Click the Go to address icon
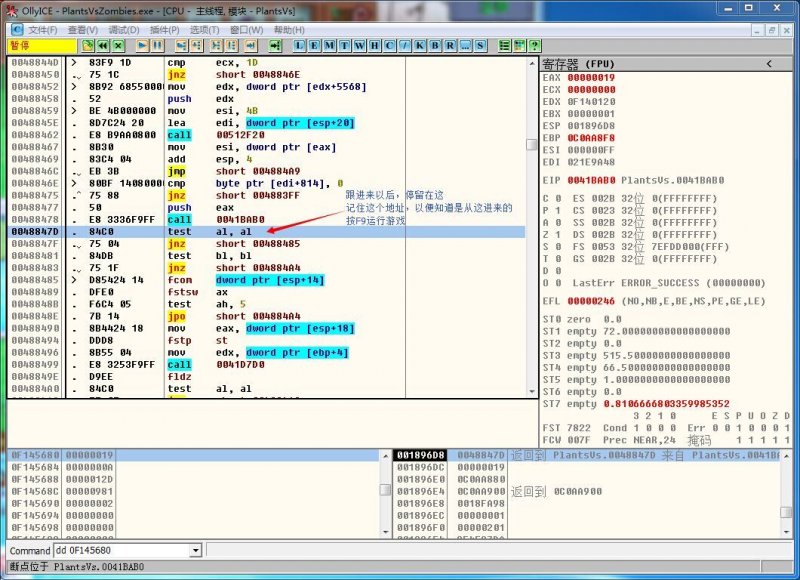The width and height of the screenshot is (800, 580). 275,46
